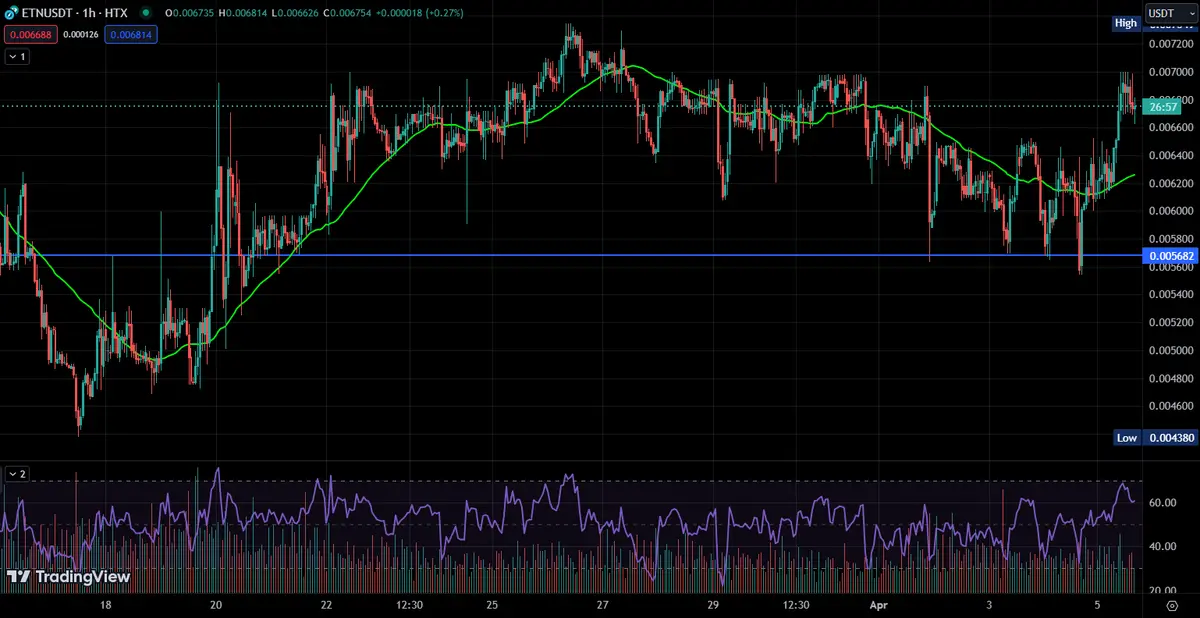Open chart settings gear in bottom-right corner
Viewport: 1200px width, 618px height.
coord(1172,606)
